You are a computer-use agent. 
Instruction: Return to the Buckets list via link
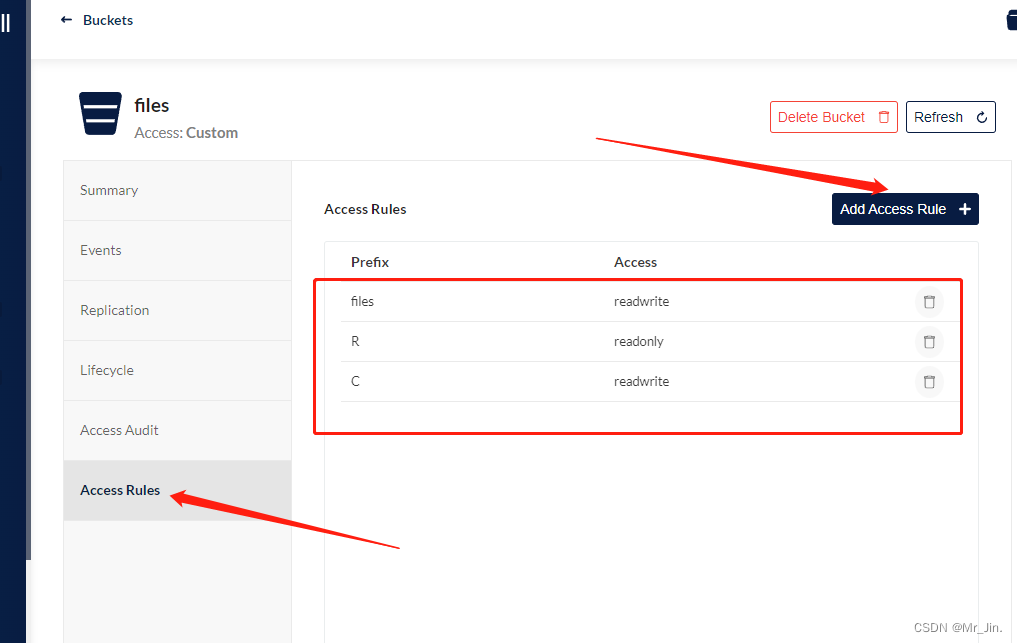[x=108, y=20]
